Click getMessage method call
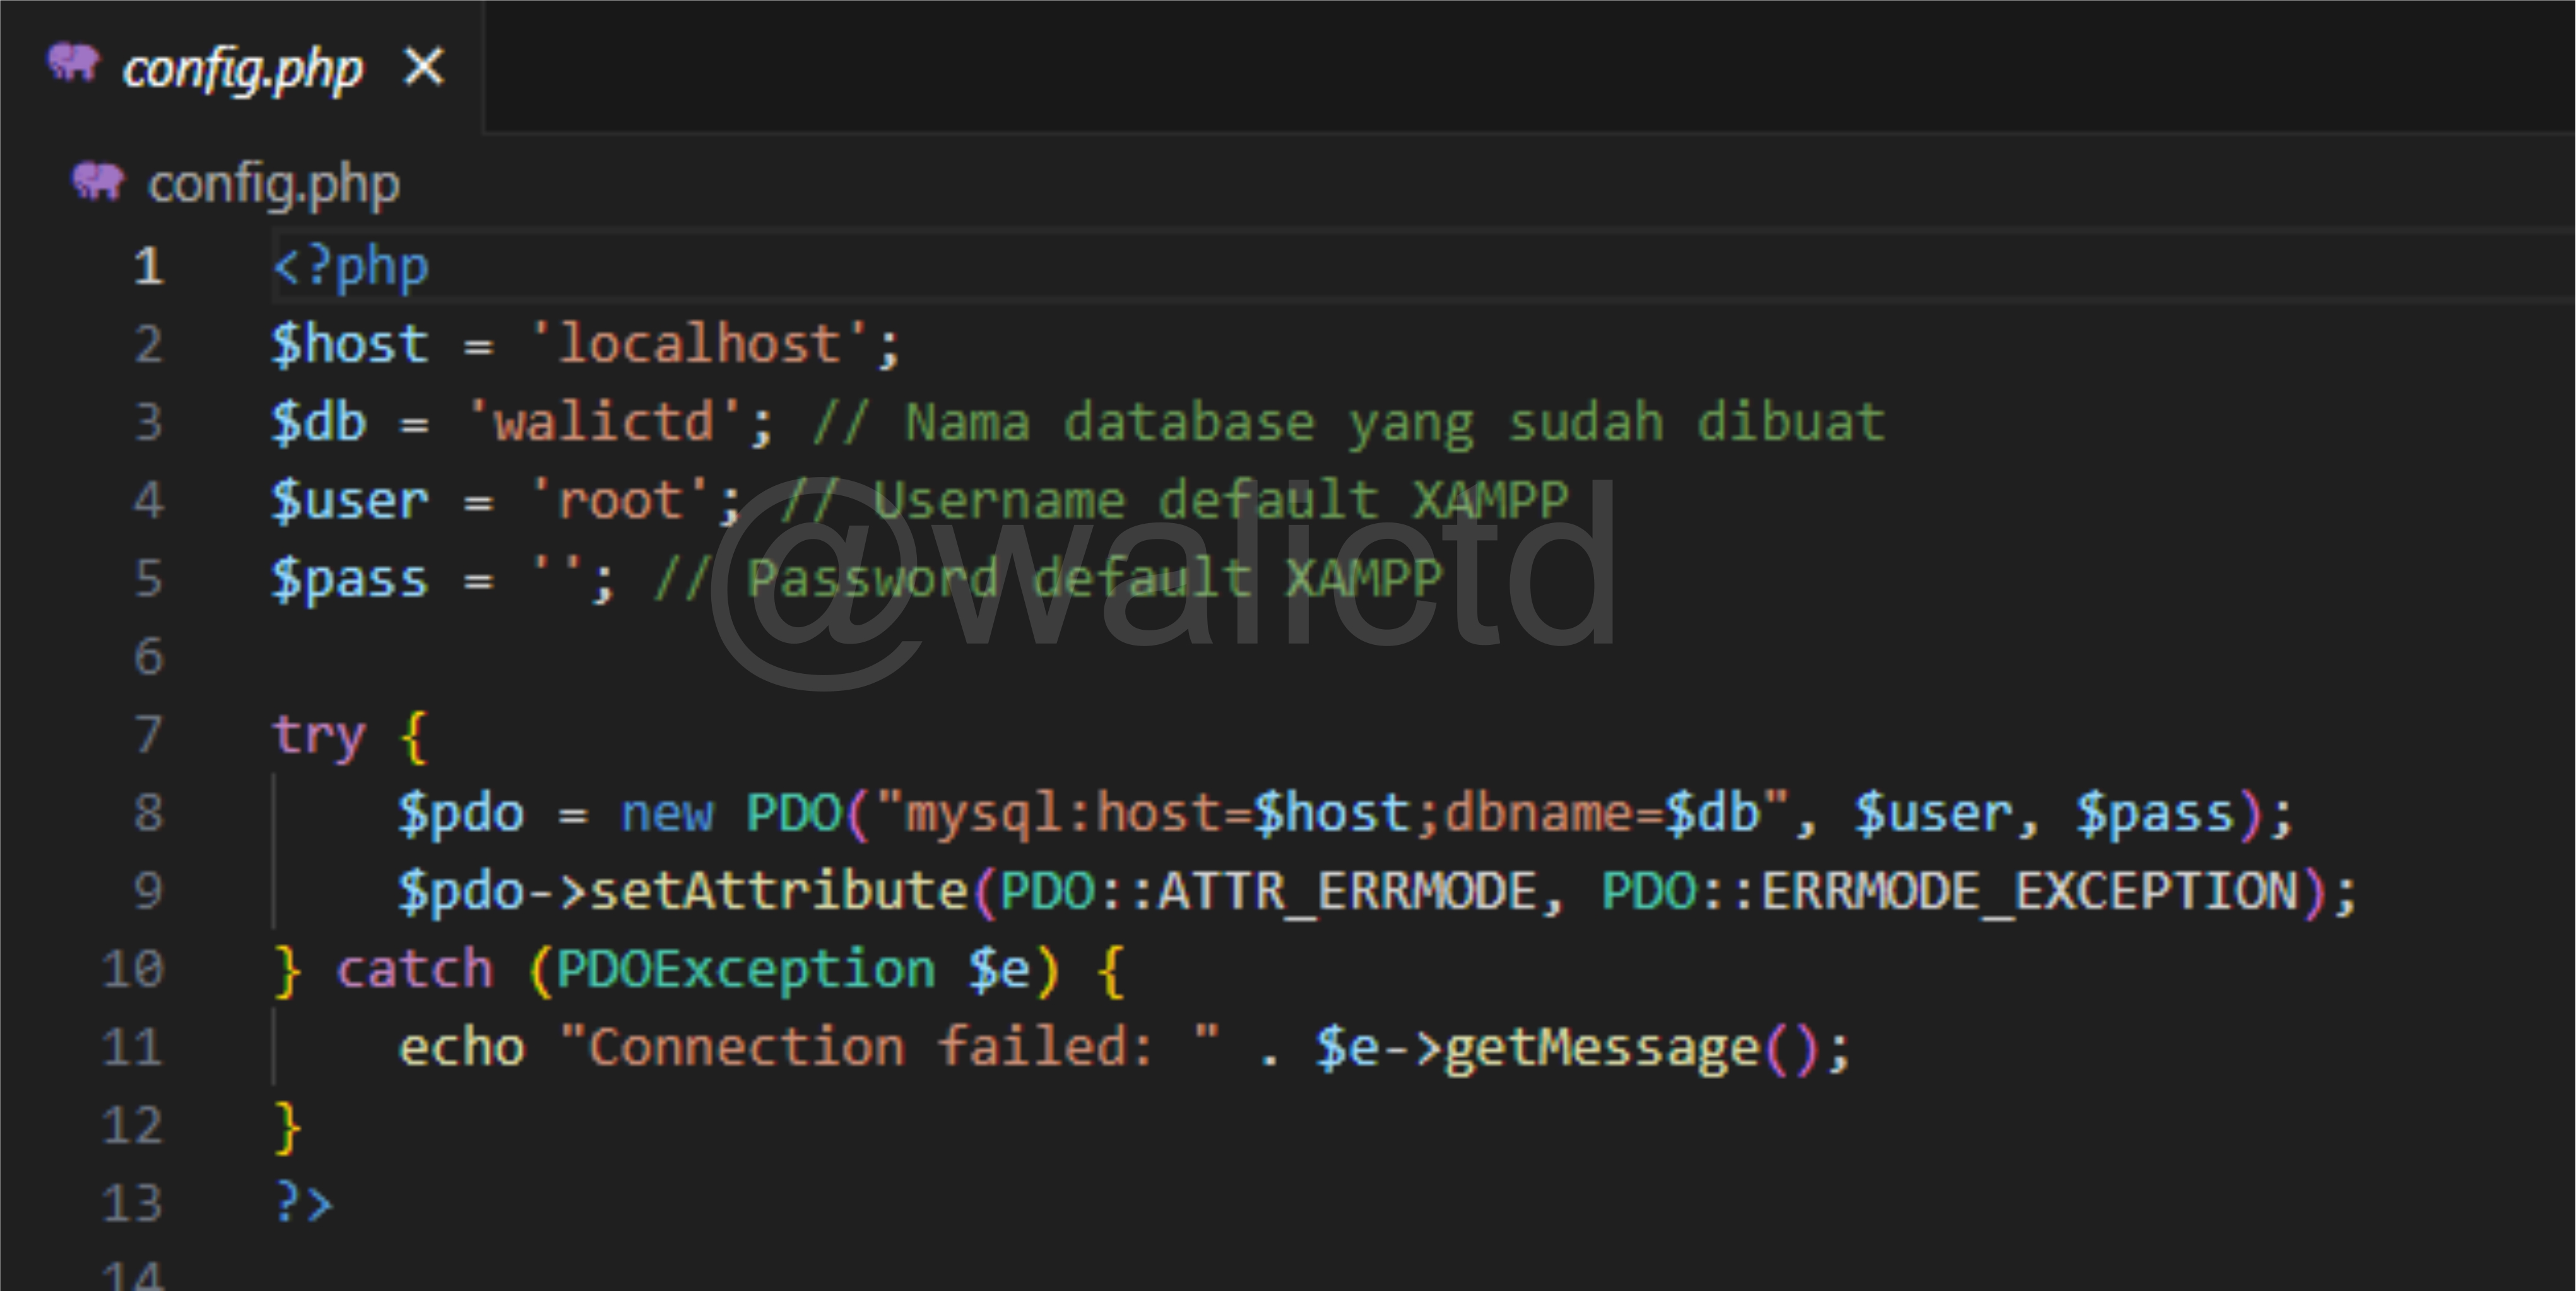Viewport: 2576px width, 1291px height. 1602,1048
